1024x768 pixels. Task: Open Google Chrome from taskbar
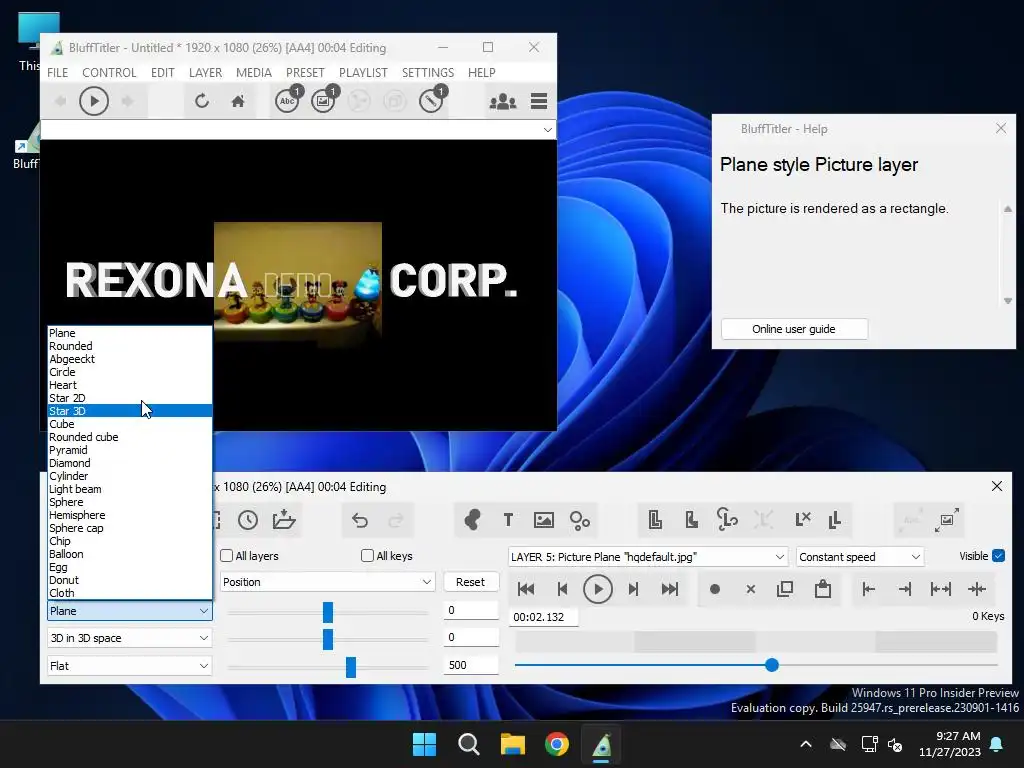557,744
